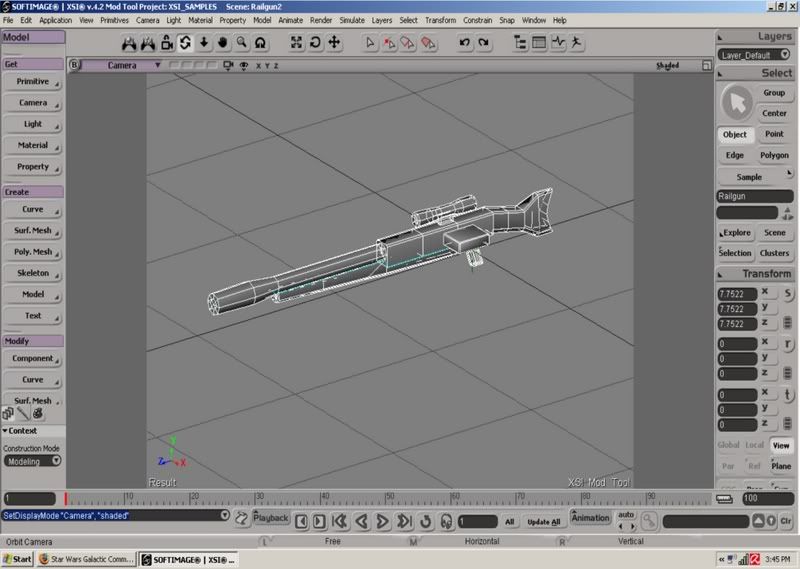This screenshot has width=800, height=569.
Task: Toggle the Edge selection filter
Action: (x=734, y=155)
